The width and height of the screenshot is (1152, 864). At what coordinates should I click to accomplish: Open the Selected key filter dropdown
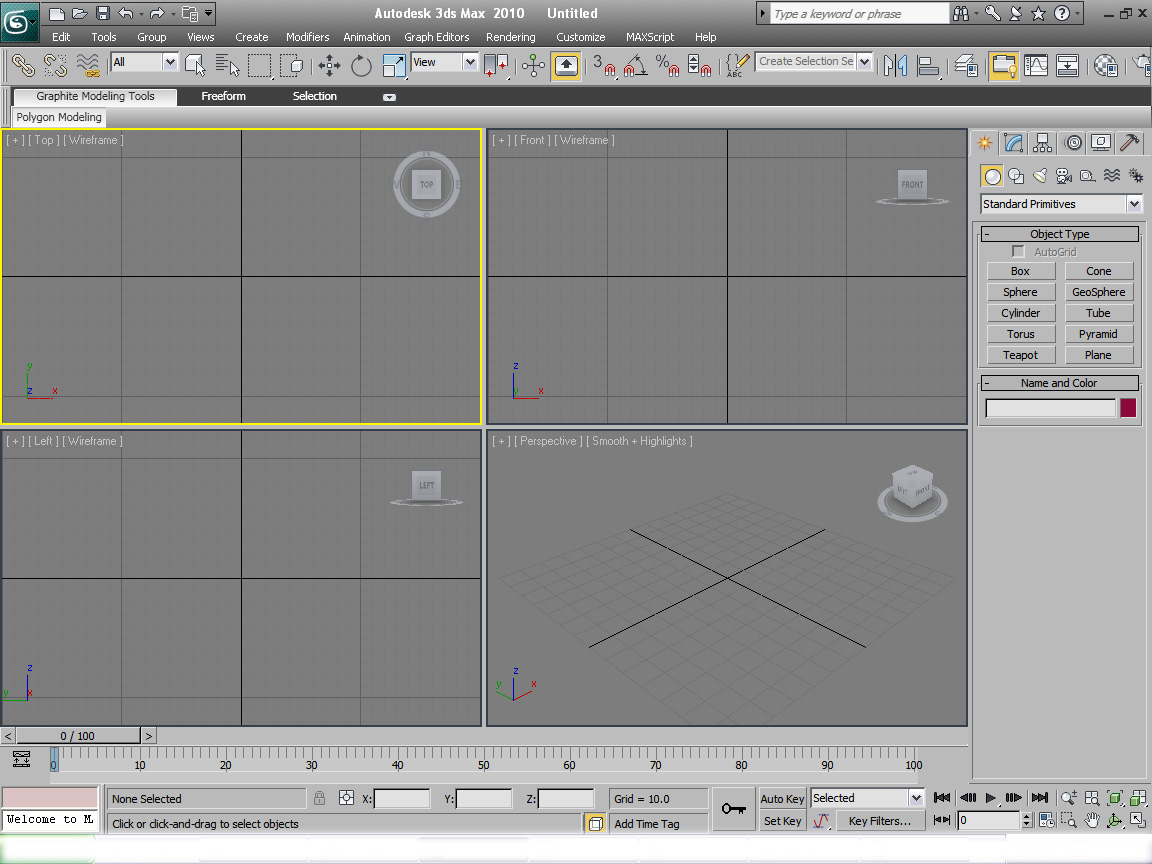[x=915, y=798]
